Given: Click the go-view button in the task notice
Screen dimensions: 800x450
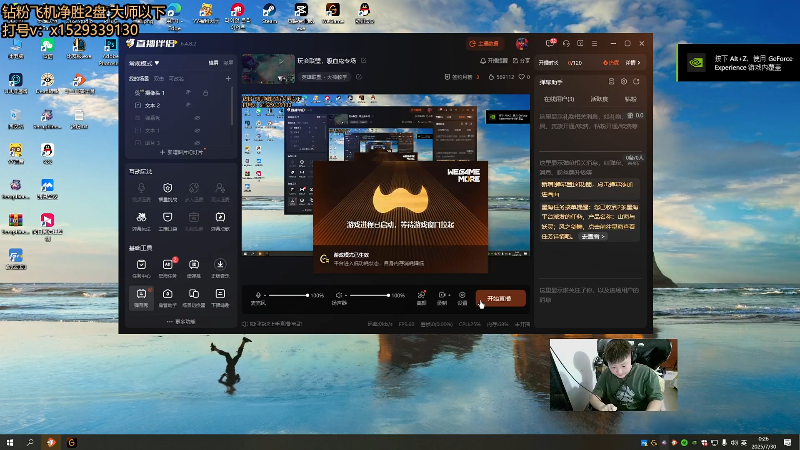Looking at the screenshot, I should (x=593, y=237).
